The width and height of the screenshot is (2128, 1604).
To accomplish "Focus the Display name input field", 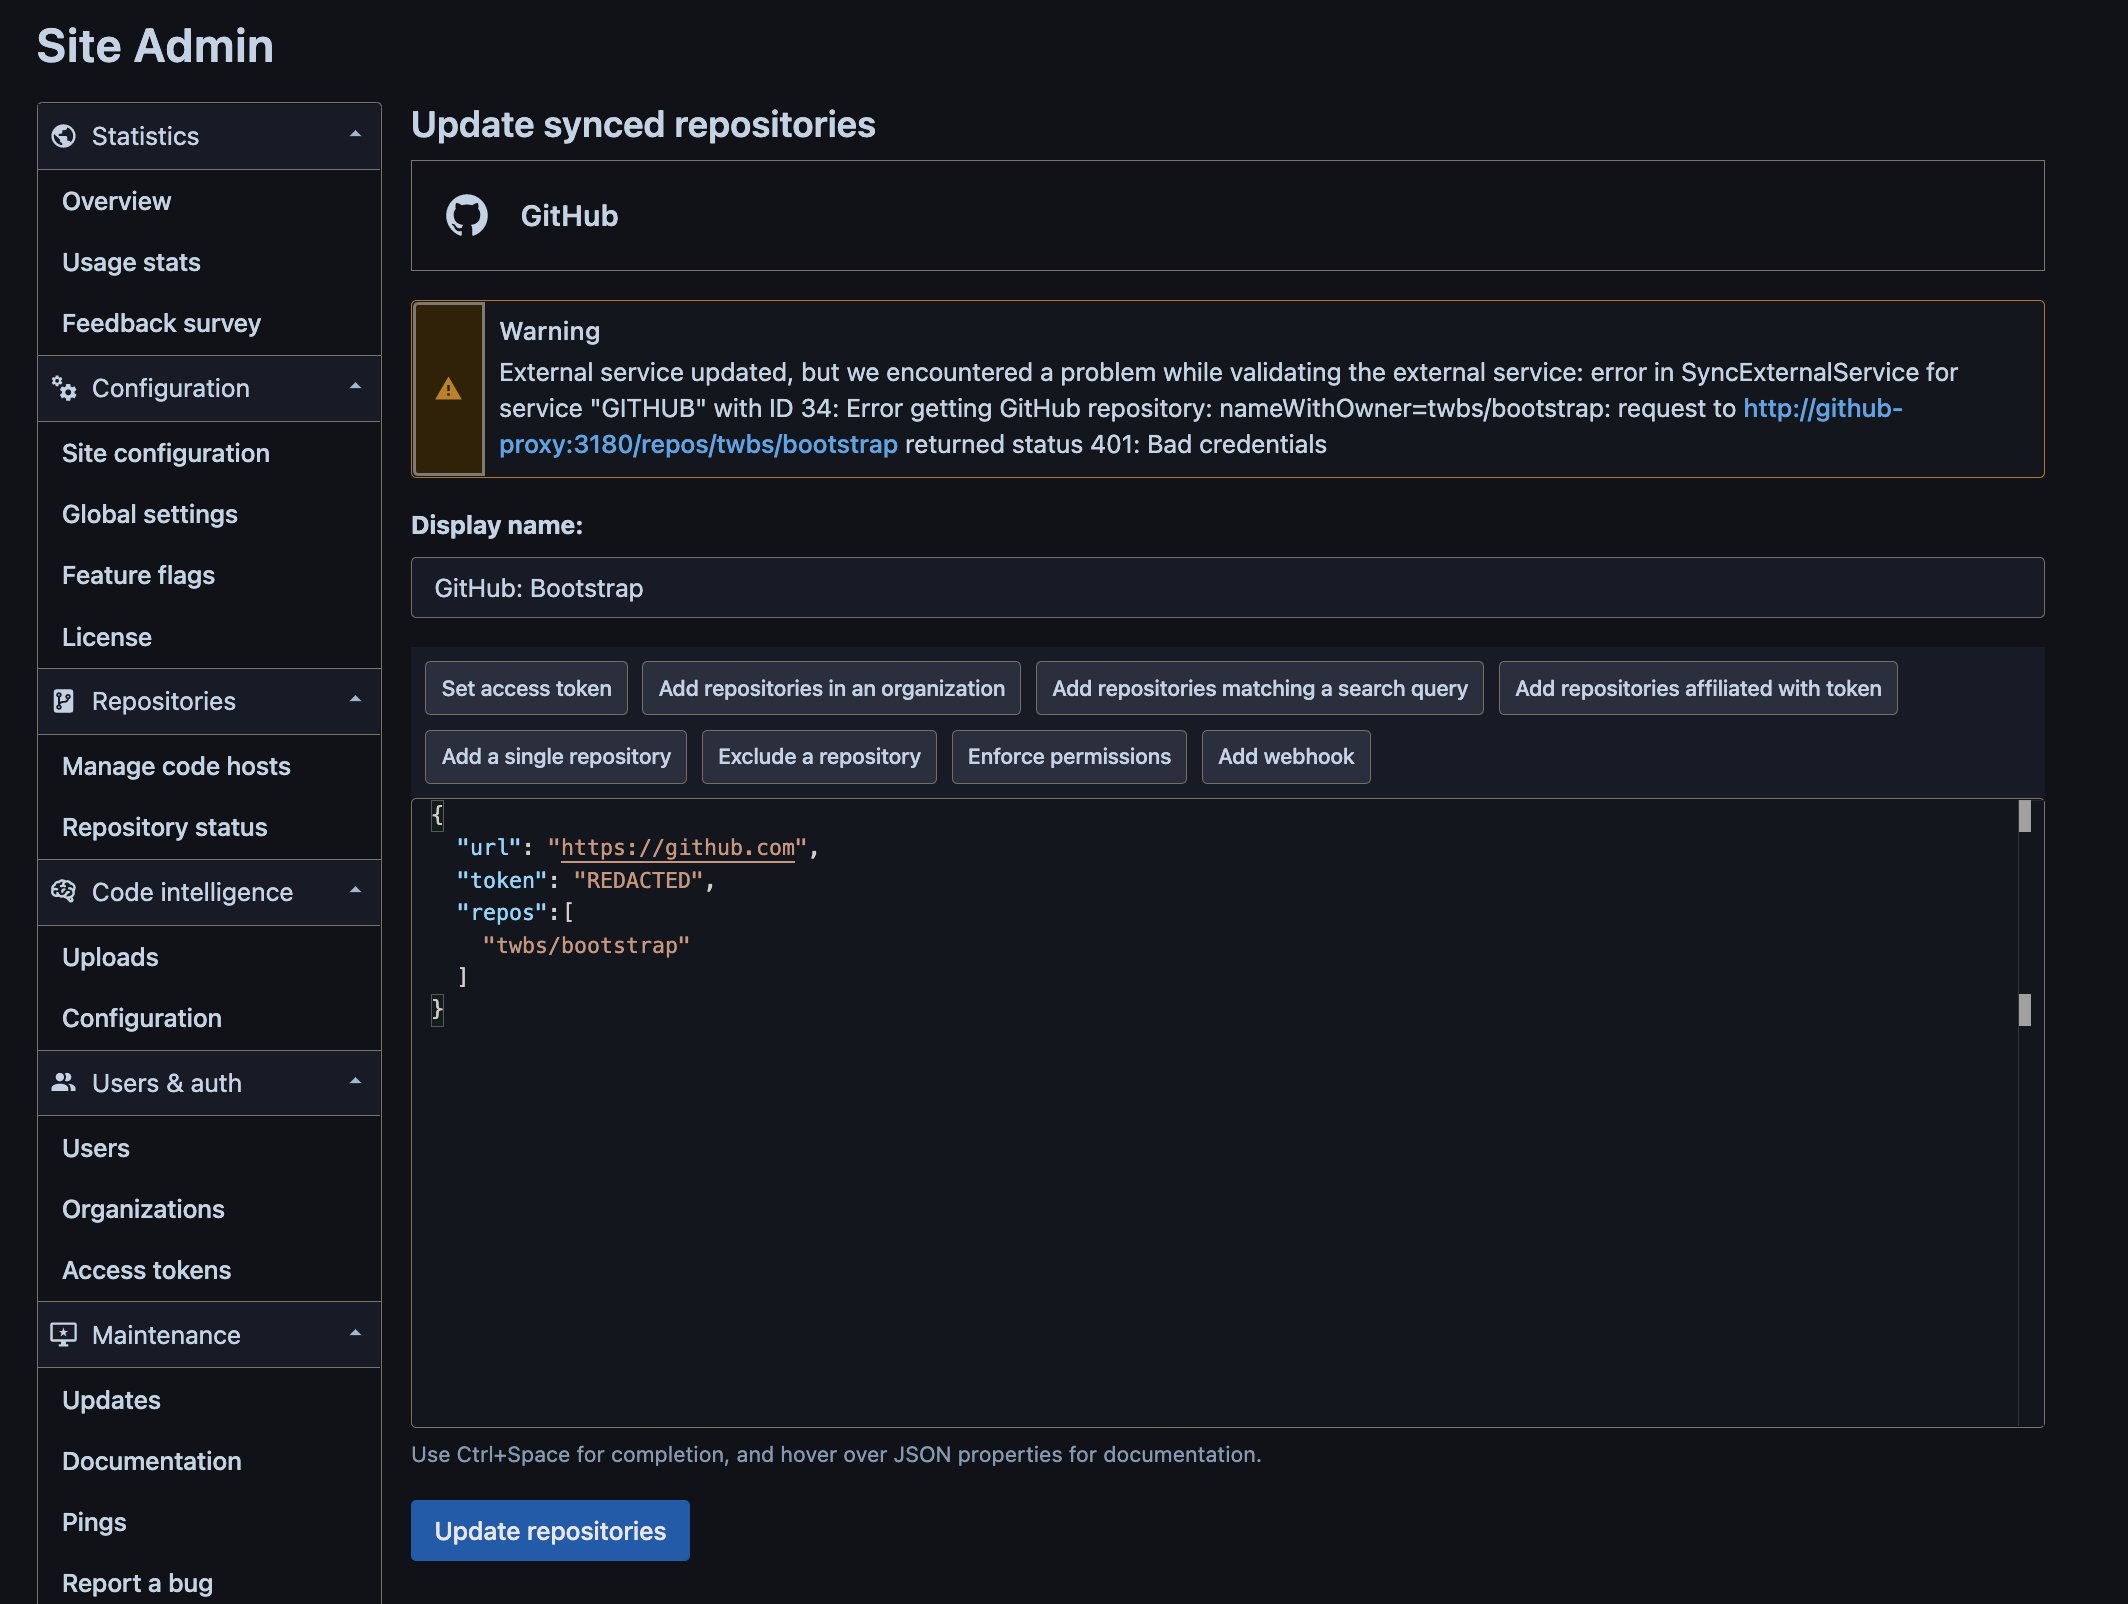I will pos(1227,588).
